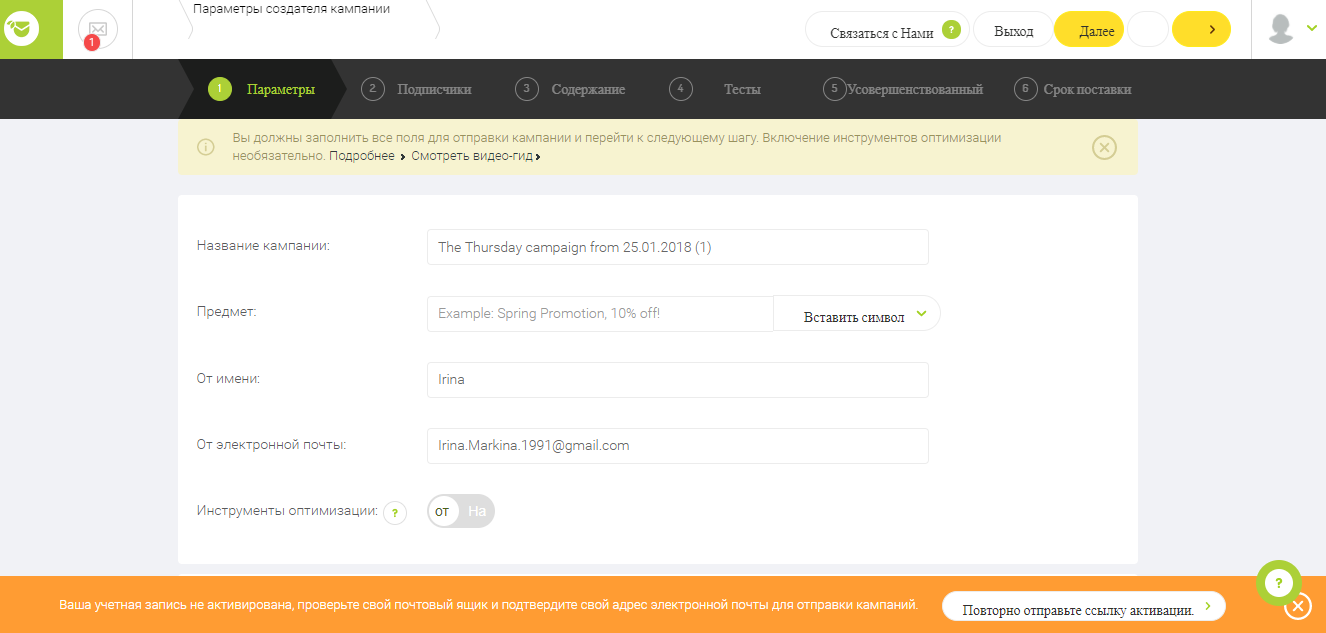This screenshot has height=633, width=1326.
Task: Click help icon next to Инструменты оптимизации
Action: [395, 513]
